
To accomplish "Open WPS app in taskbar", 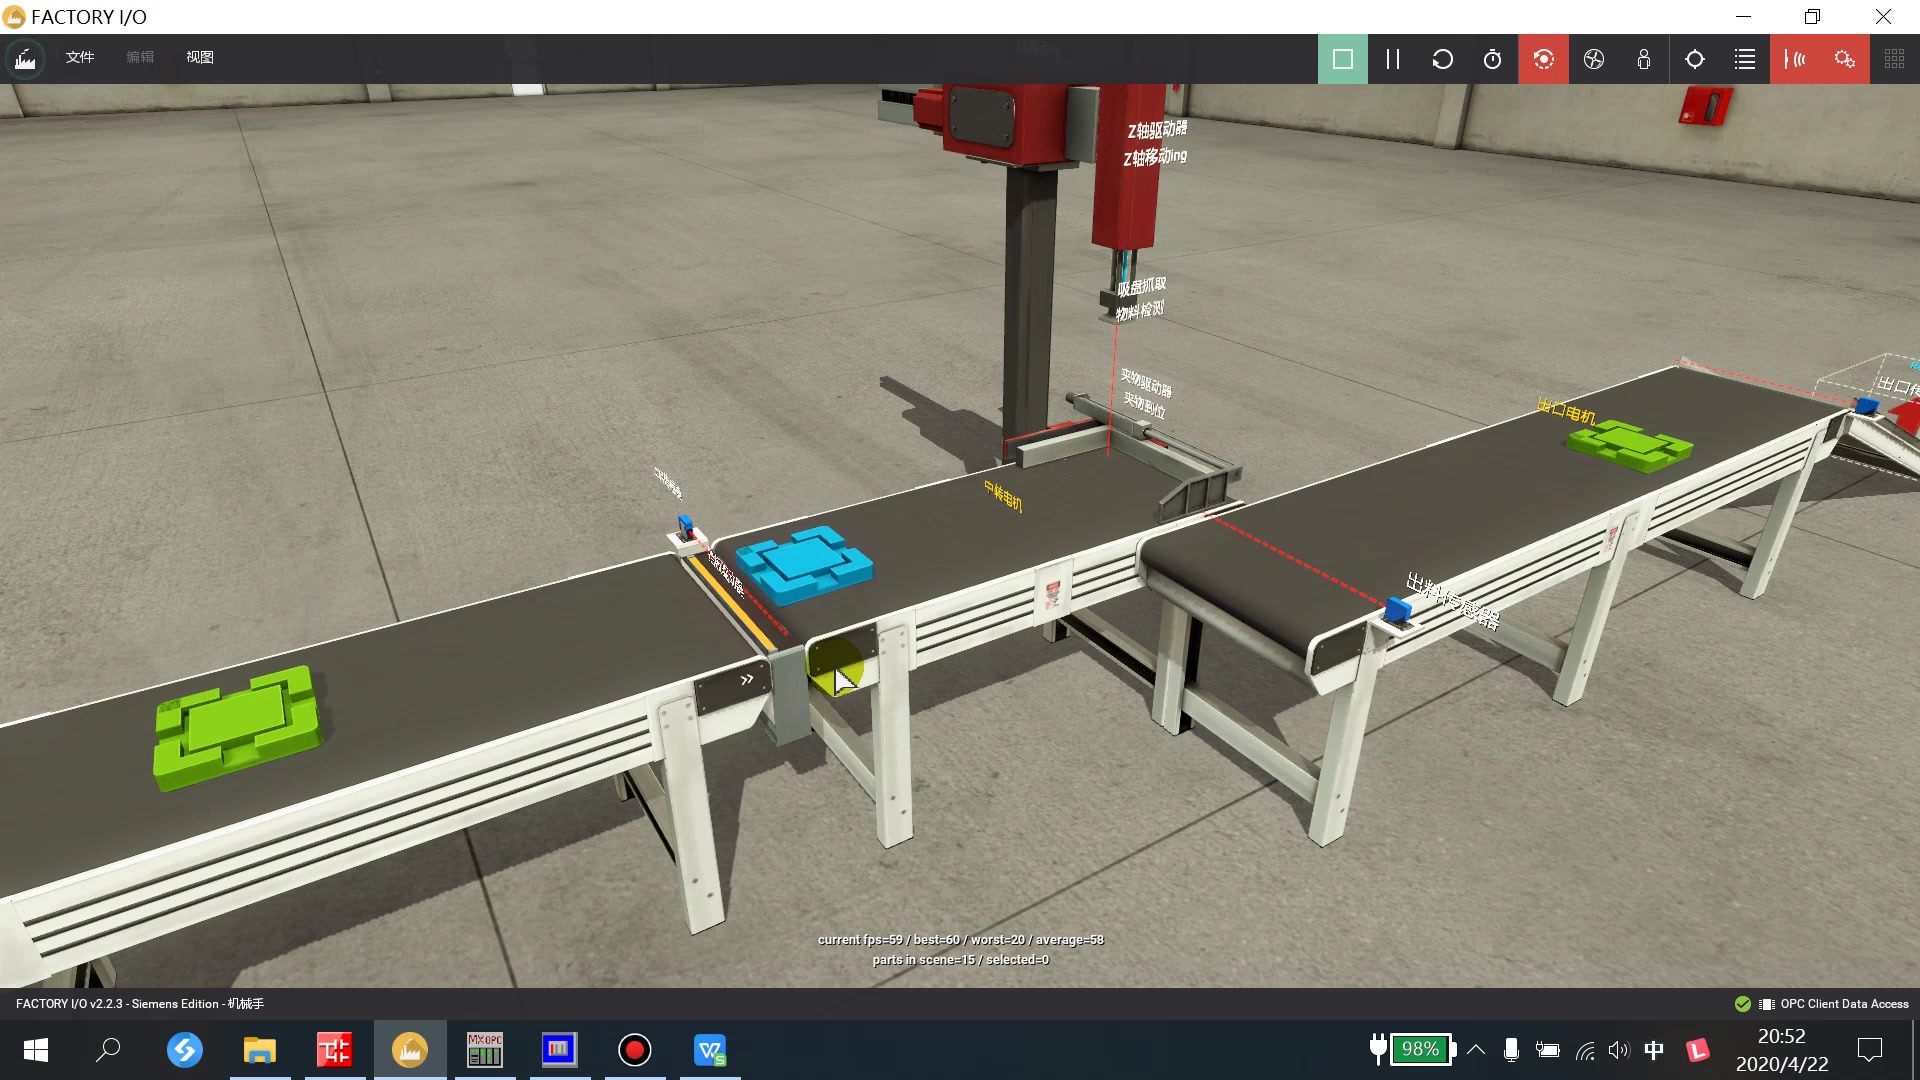I will 710,1050.
